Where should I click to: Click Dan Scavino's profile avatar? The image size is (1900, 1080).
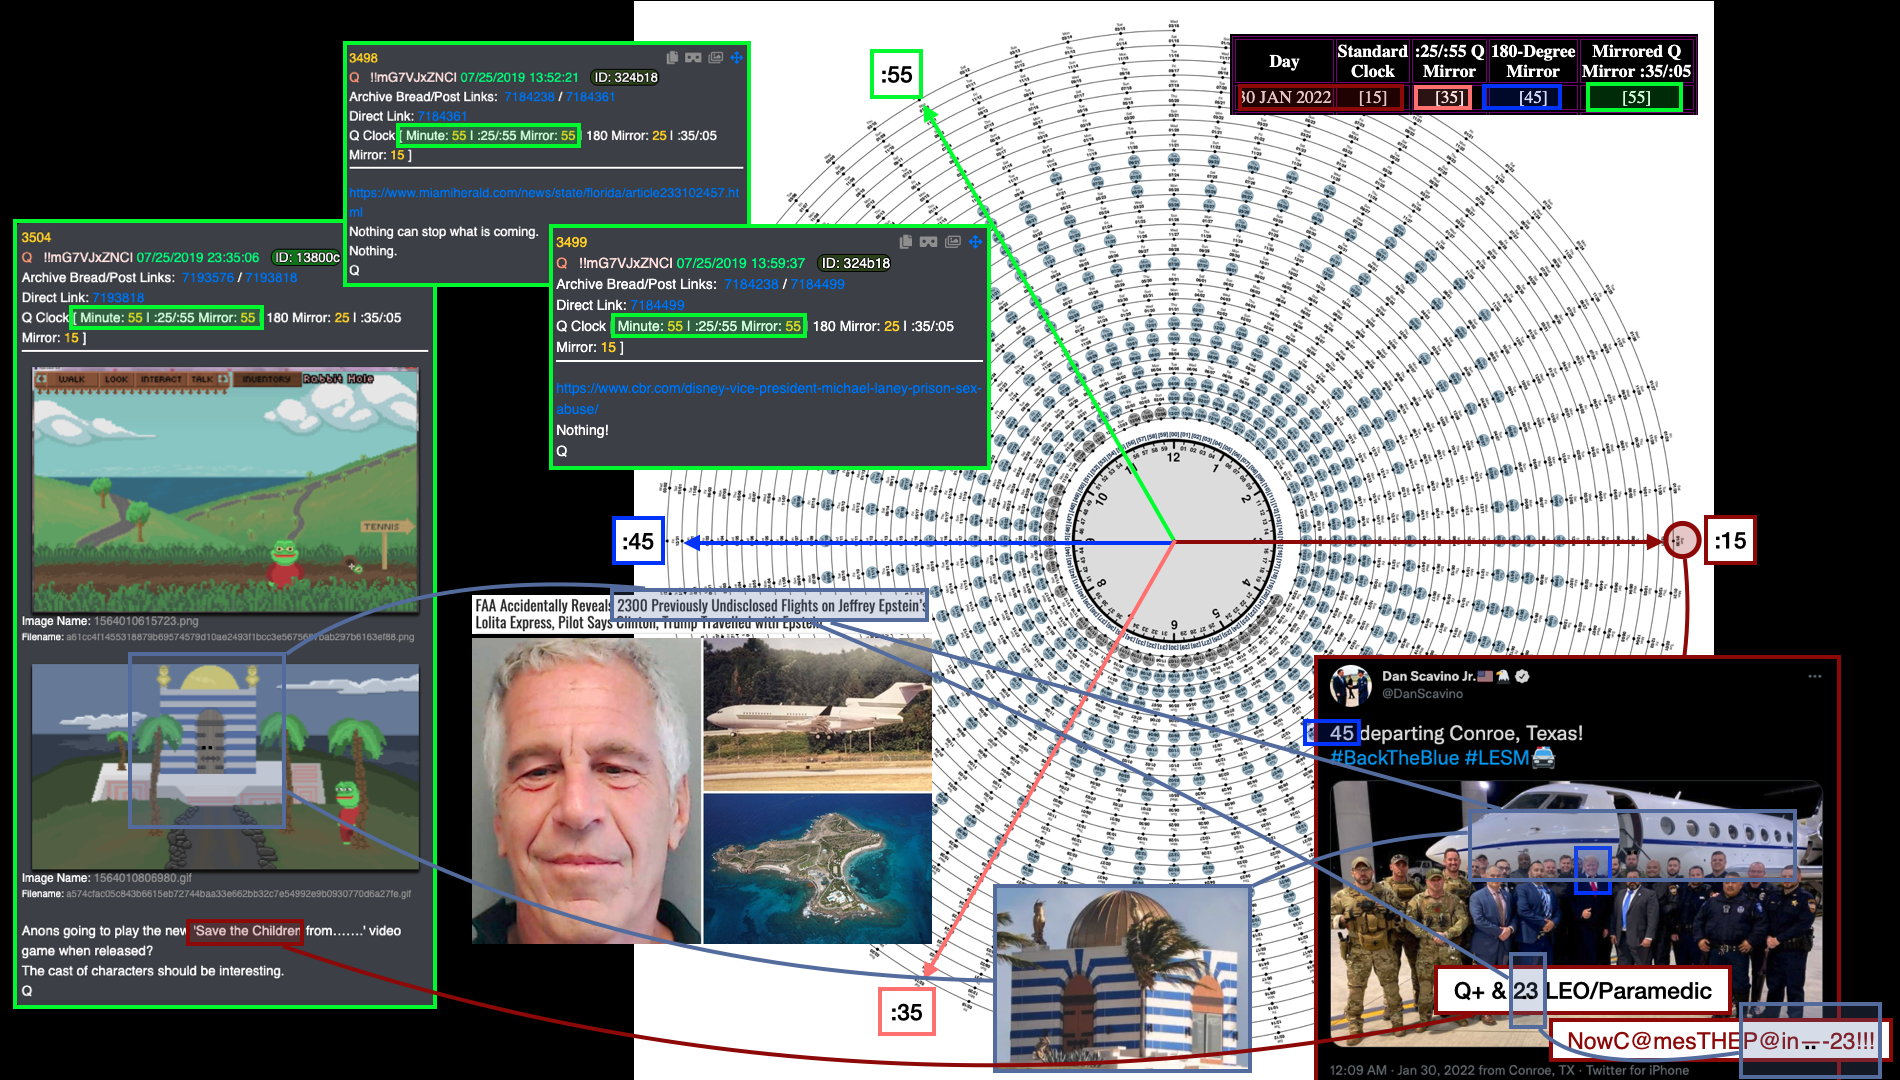coord(1351,685)
